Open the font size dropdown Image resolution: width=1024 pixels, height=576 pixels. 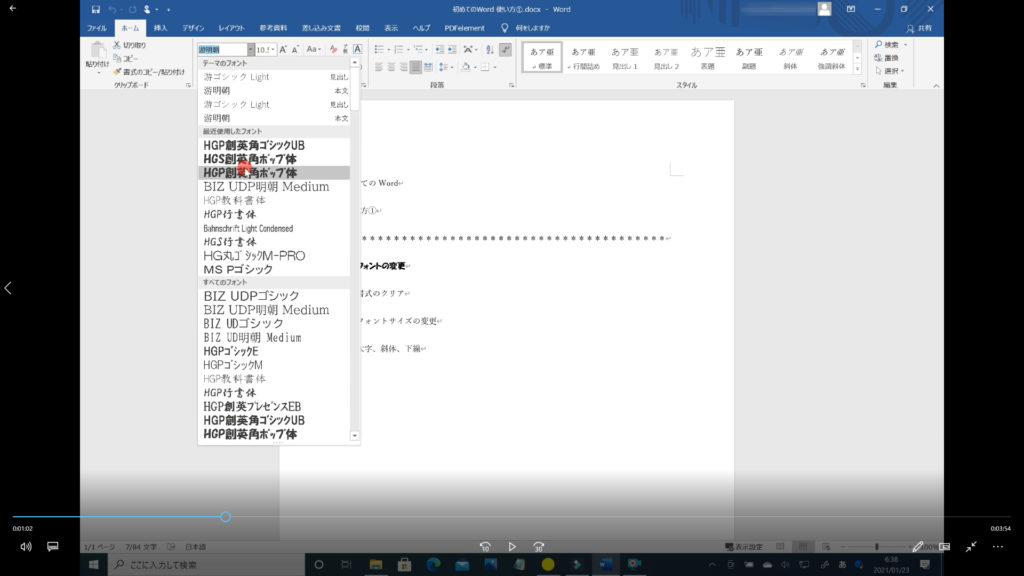coord(274,49)
